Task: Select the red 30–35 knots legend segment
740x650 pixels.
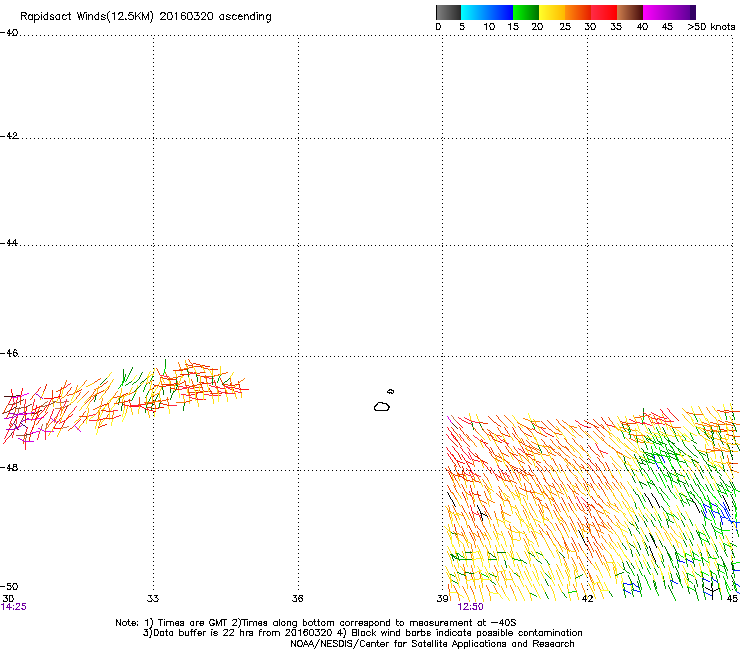Action: 604,12
